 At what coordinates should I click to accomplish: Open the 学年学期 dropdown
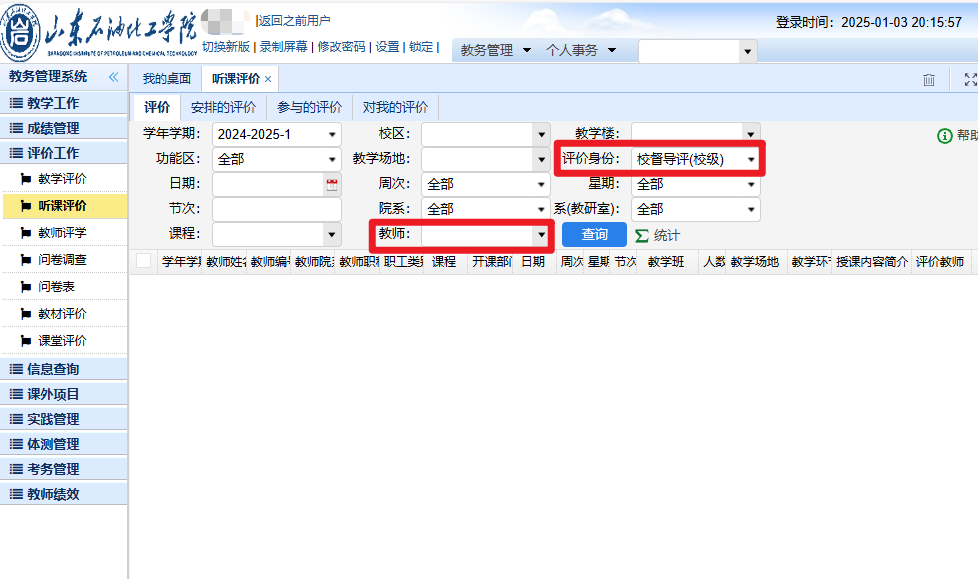[332, 134]
